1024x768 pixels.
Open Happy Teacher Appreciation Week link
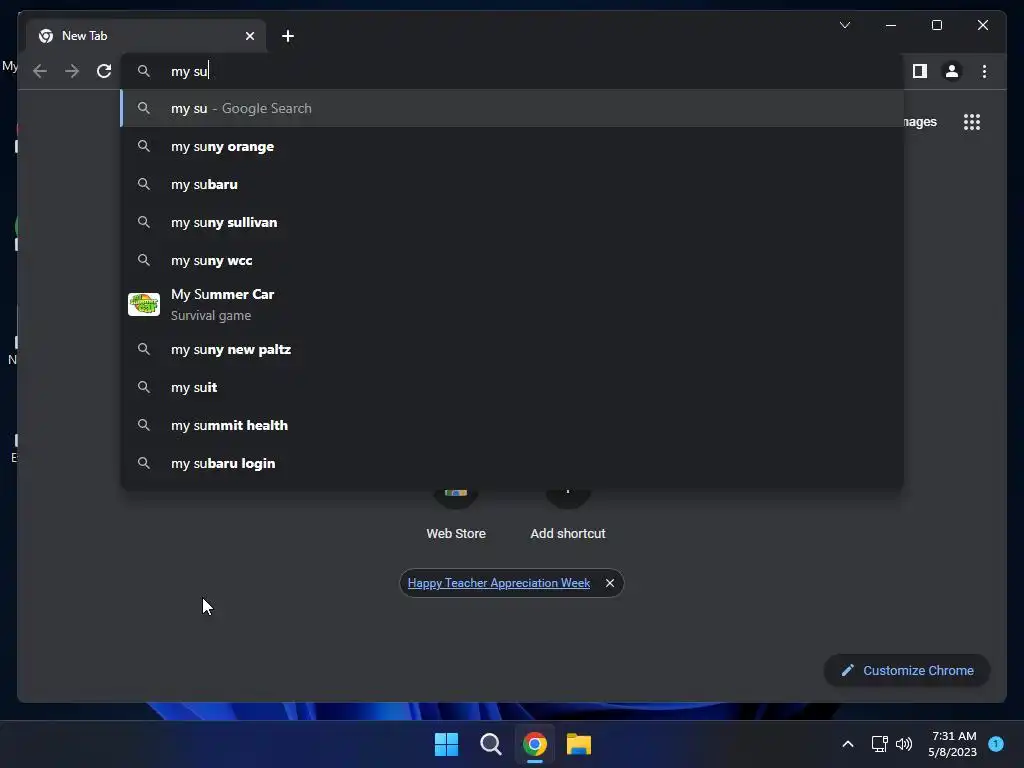coord(498,583)
